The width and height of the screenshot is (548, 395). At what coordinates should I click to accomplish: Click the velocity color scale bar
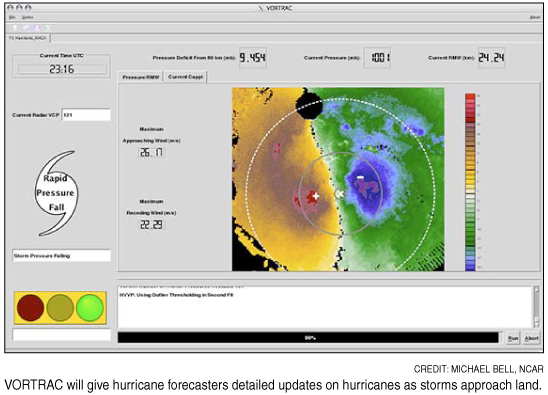tap(470, 182)
